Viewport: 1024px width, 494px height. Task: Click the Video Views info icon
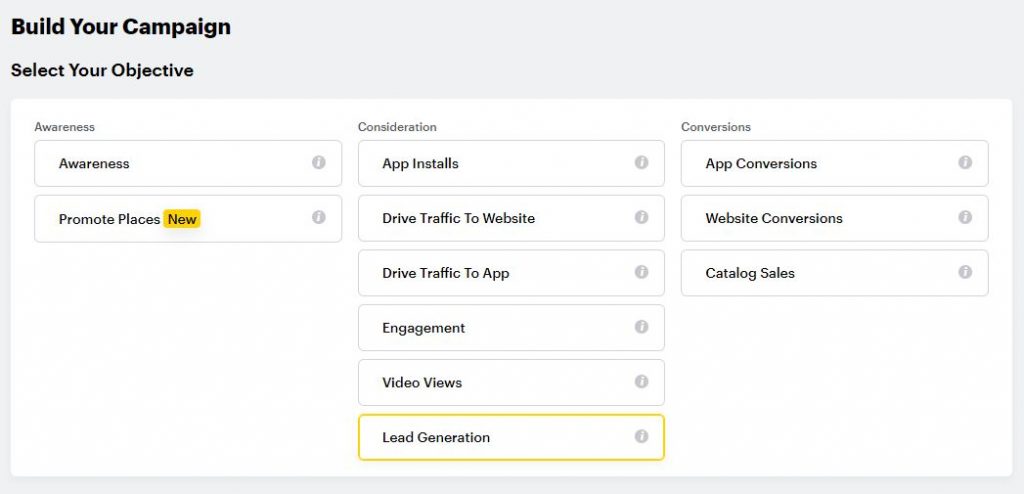point(641,382)
